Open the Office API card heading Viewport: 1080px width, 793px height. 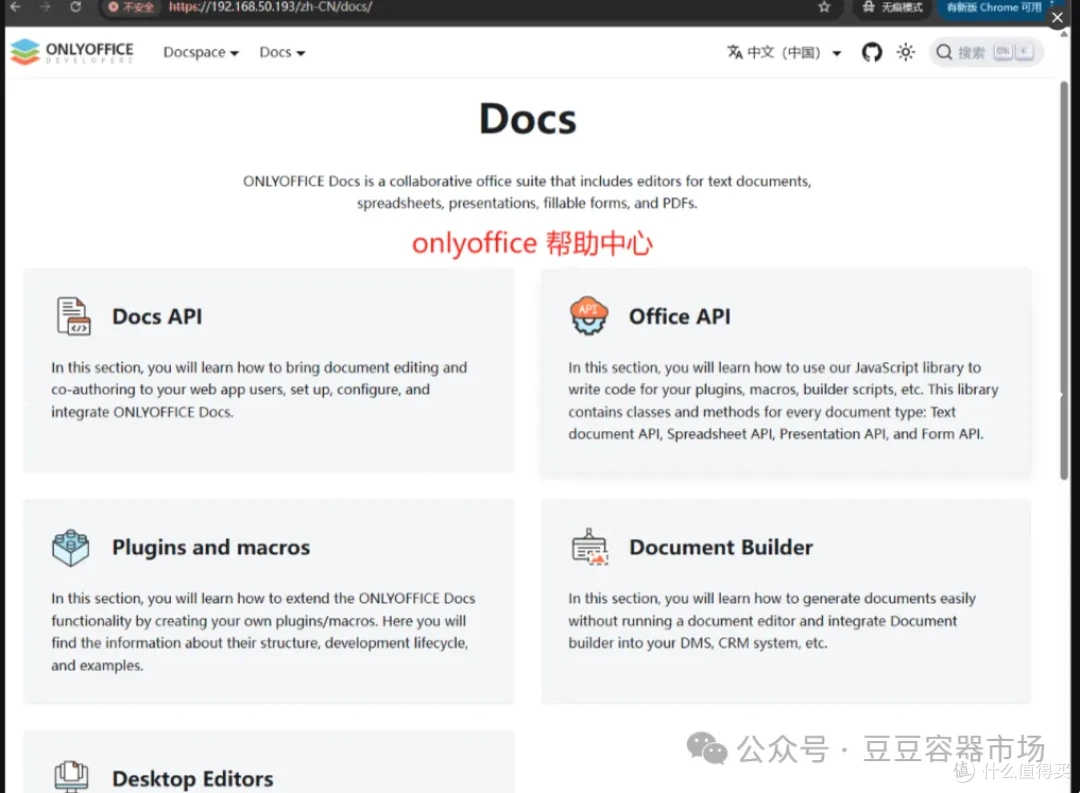coord(680,316)
